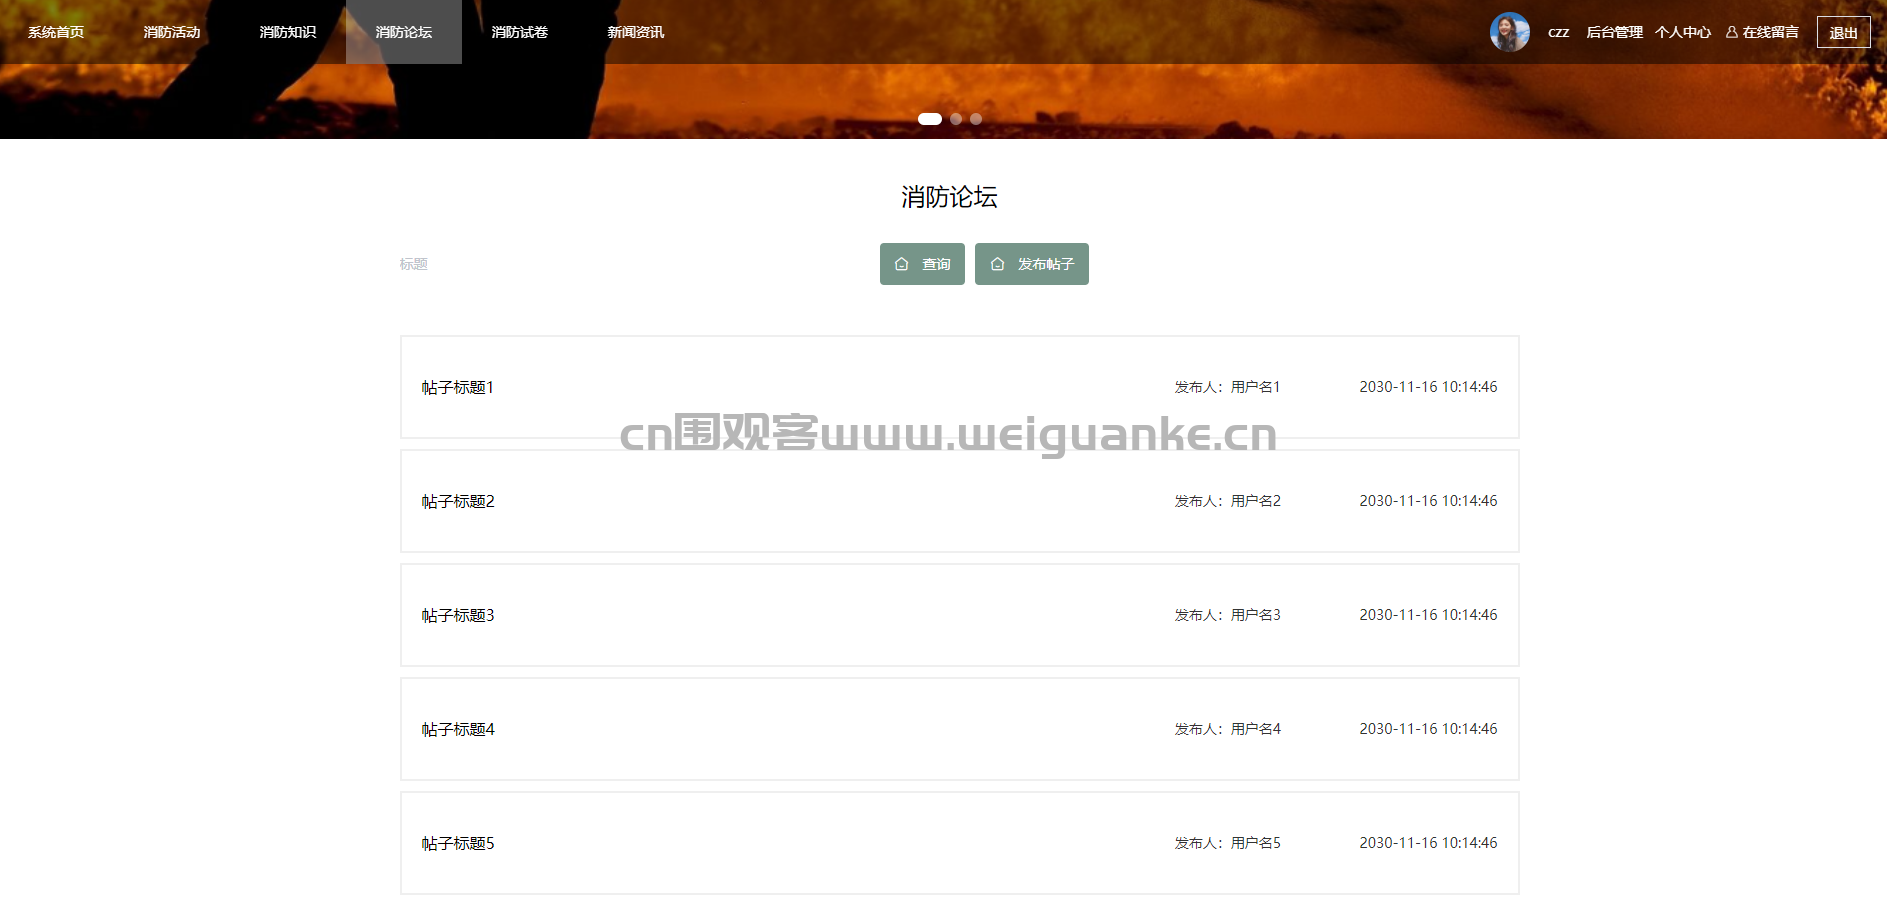Click publisher text 发布人：用户名4
The image size is (1887, 900).
click(x=1227, y=729)
